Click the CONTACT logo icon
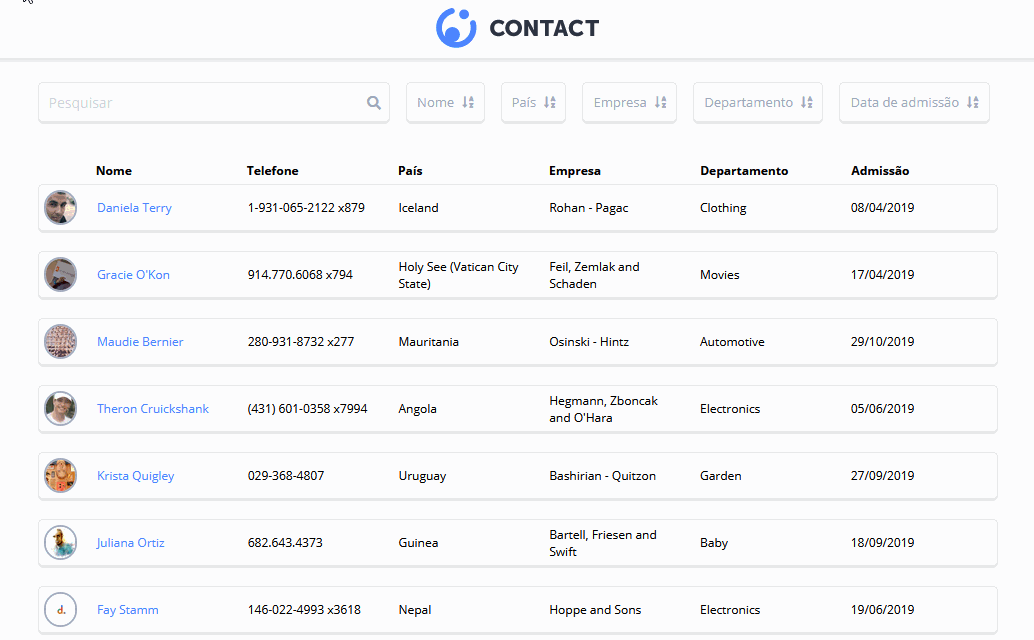The image size is (1034, 640). click(456, 28)
